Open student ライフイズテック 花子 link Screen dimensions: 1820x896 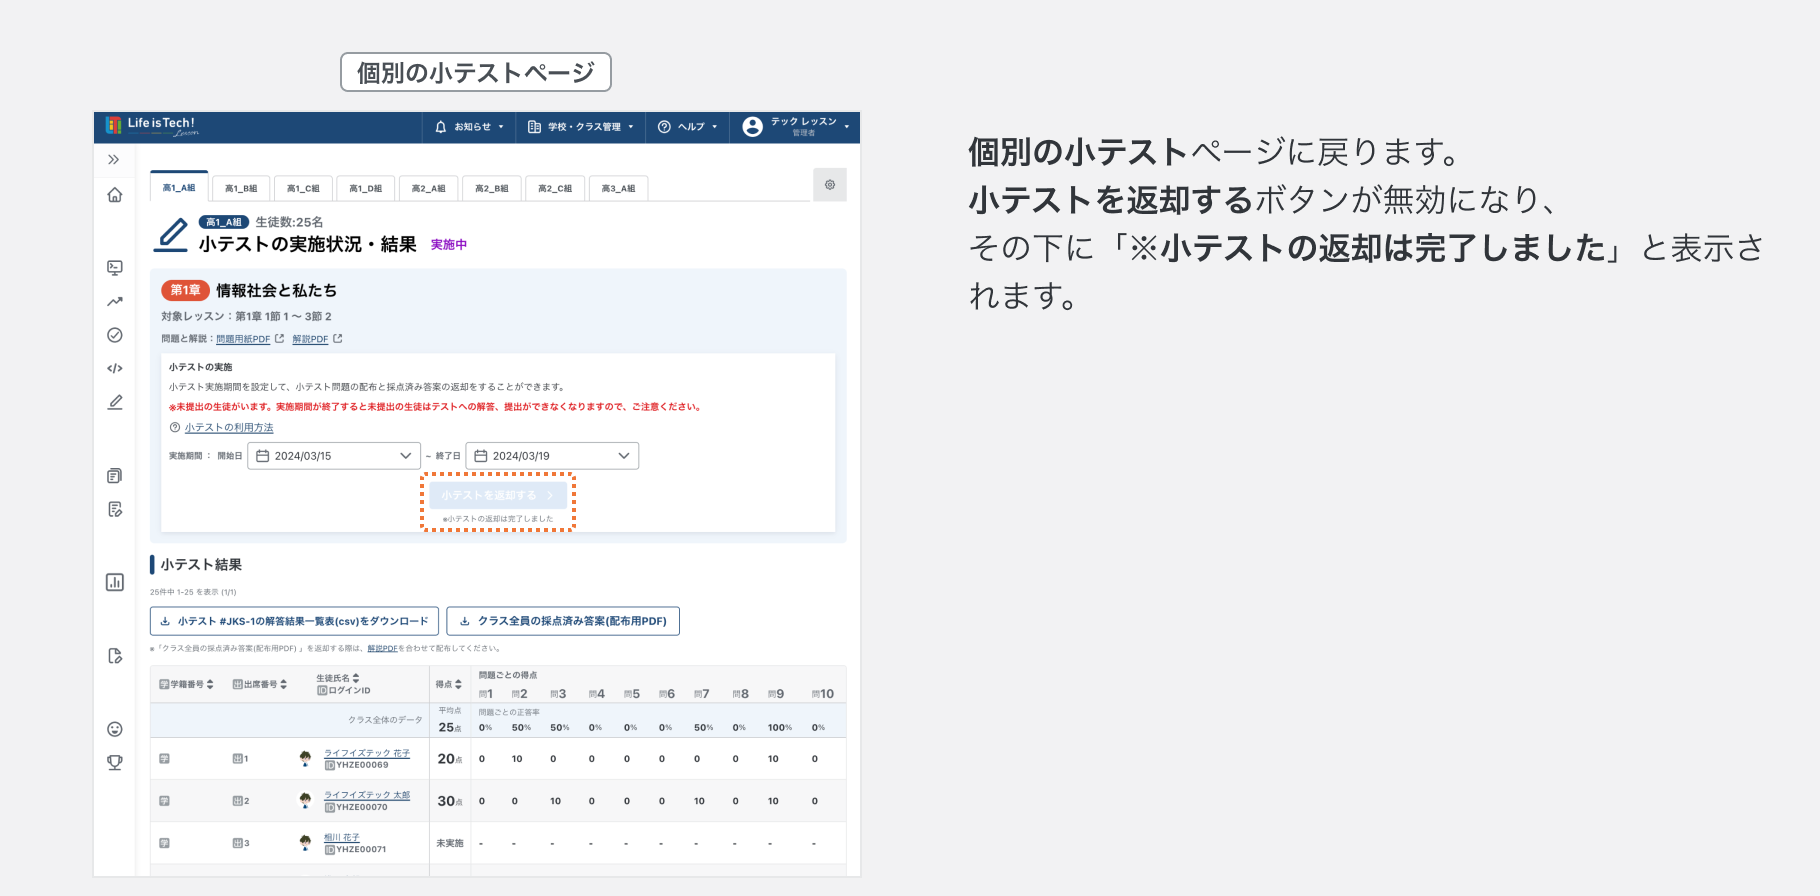pyautogui.click(x=367, y=753)
